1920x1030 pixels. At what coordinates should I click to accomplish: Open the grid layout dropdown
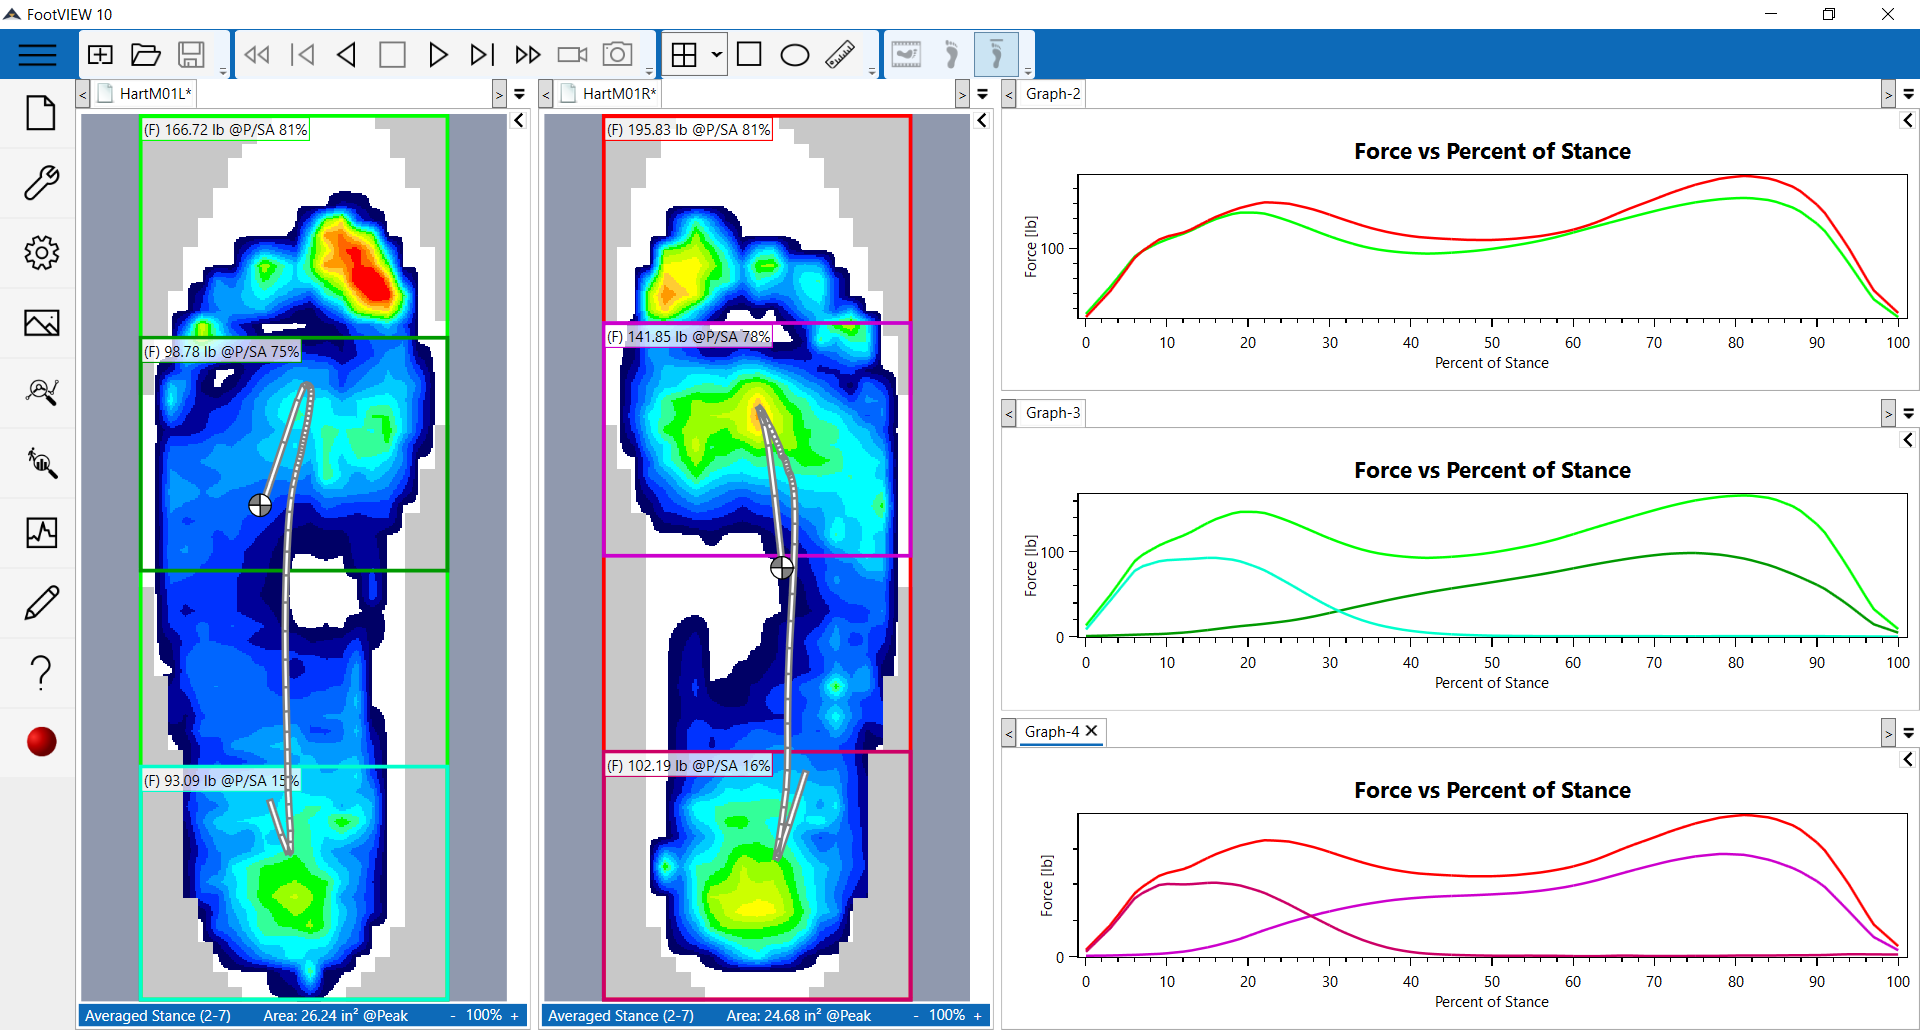[x=718, y=55]
